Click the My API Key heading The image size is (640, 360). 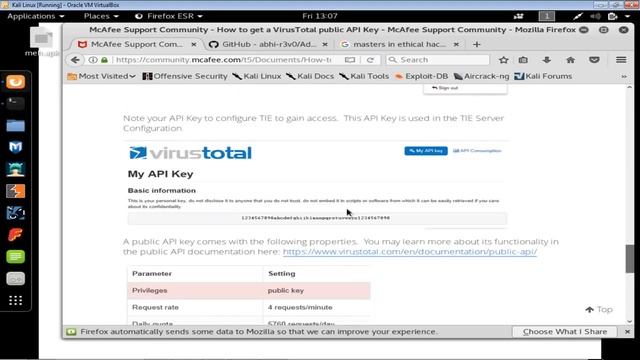tap(160, 174)
